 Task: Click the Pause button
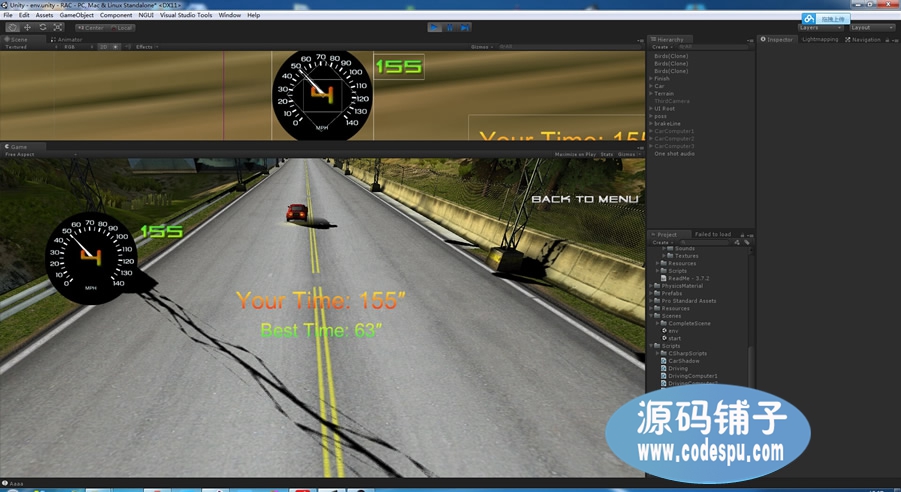pyautogui.click(x=450, y=27)
